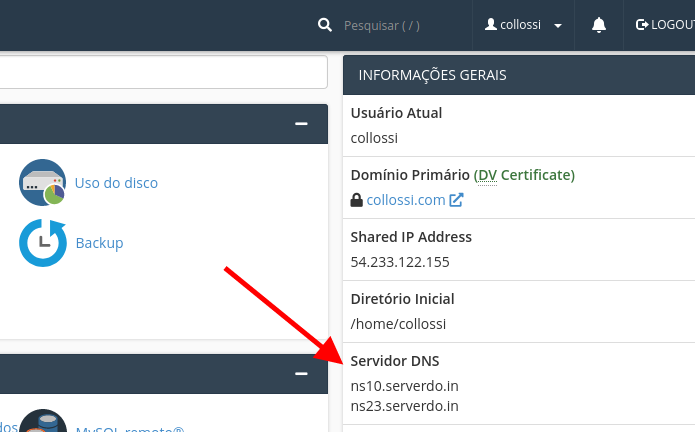
Task: Open the Backup link
Action: tap(99, 243)
